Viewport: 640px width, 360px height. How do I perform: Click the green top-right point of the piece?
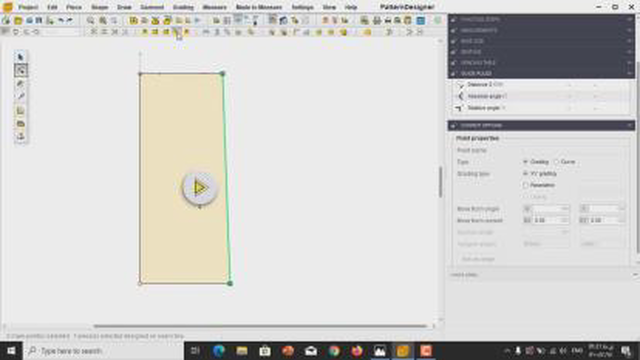[222, 74]
